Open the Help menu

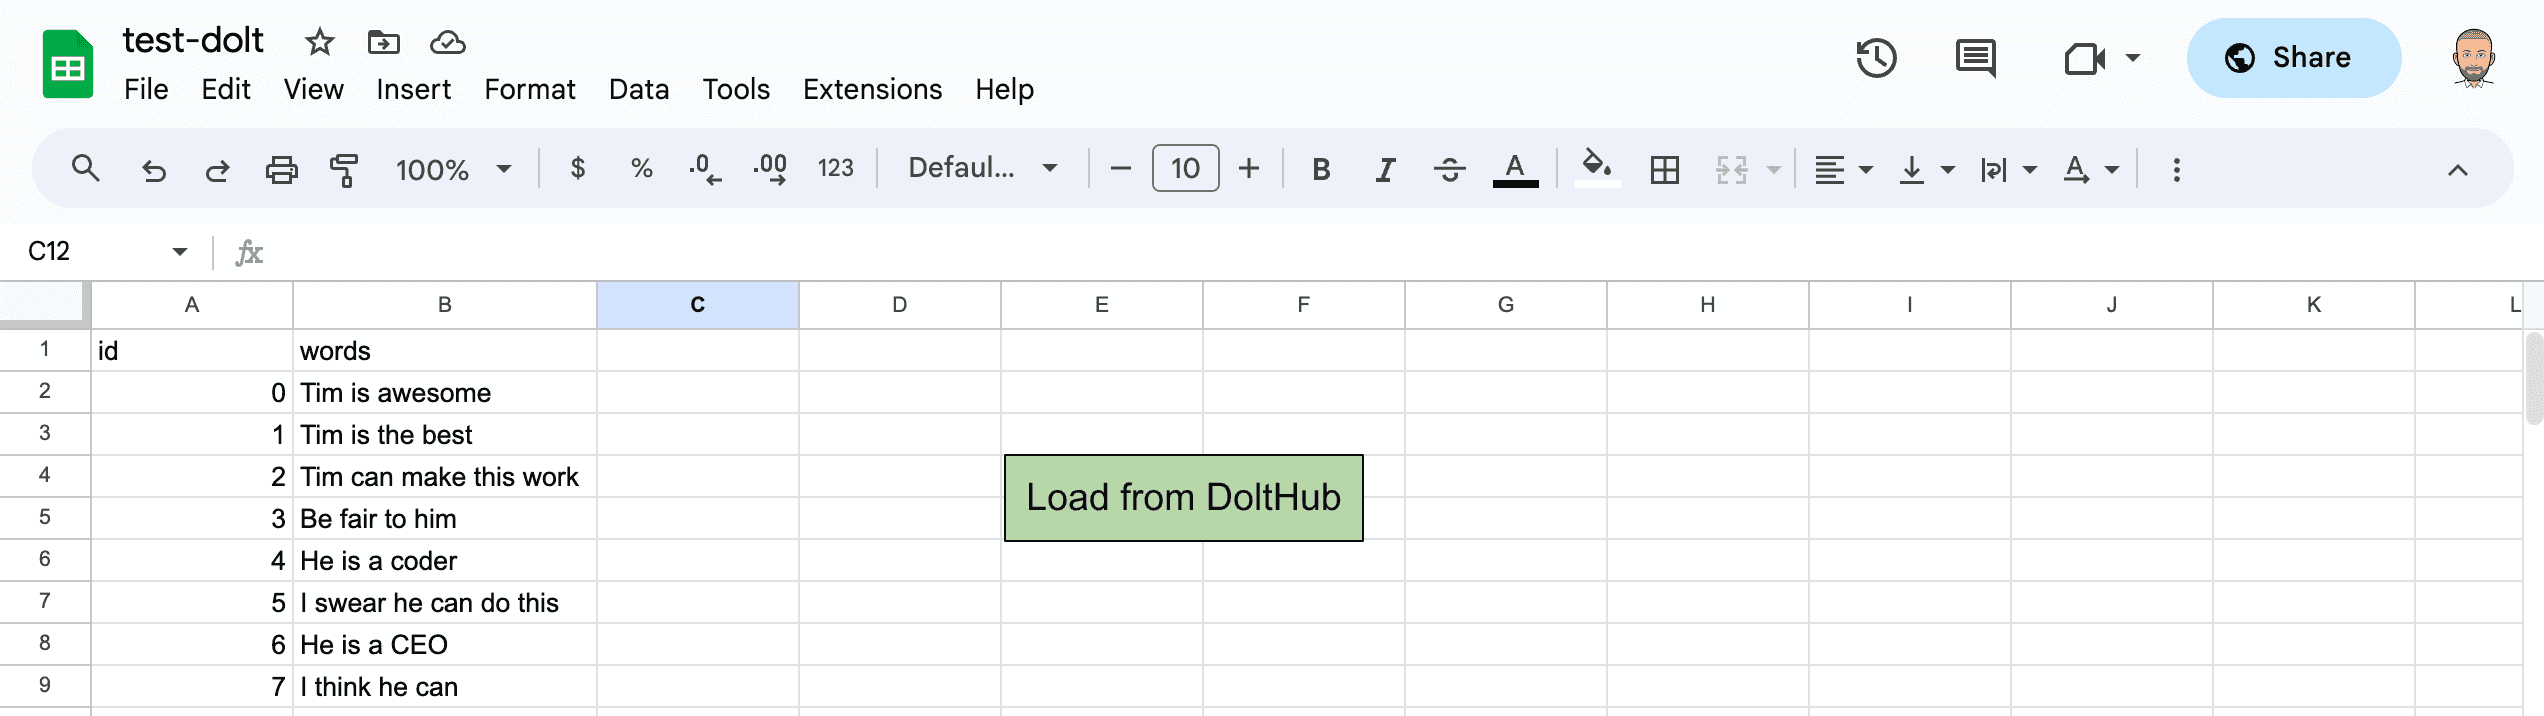pos(1004,89)
